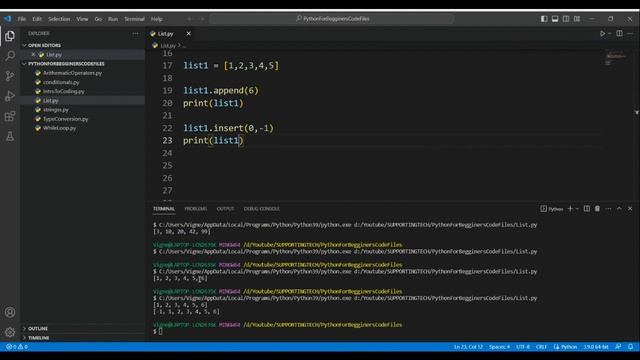Click the PythonForBegginersCodeFiles search box

tap(332, 19)
